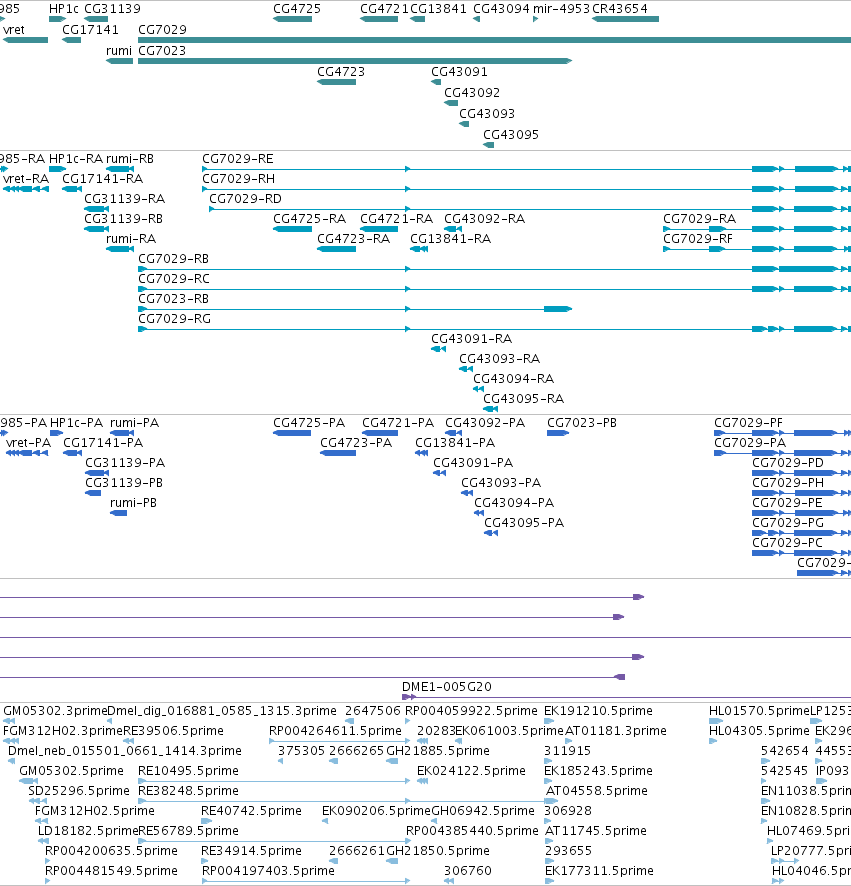Open the CG7023-RB transcript label
Viewport: 851px width, 886px height.
click(173, 298)
